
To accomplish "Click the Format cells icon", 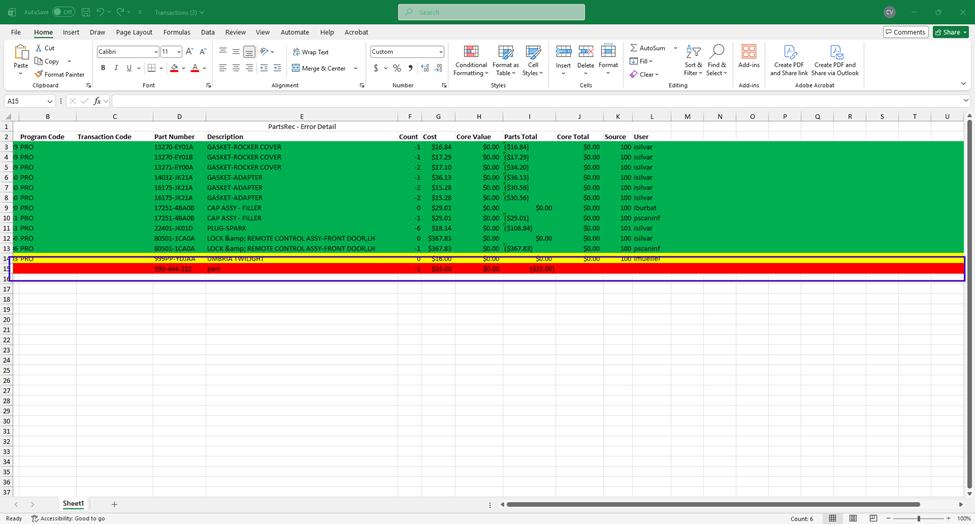I will point(608,52).
